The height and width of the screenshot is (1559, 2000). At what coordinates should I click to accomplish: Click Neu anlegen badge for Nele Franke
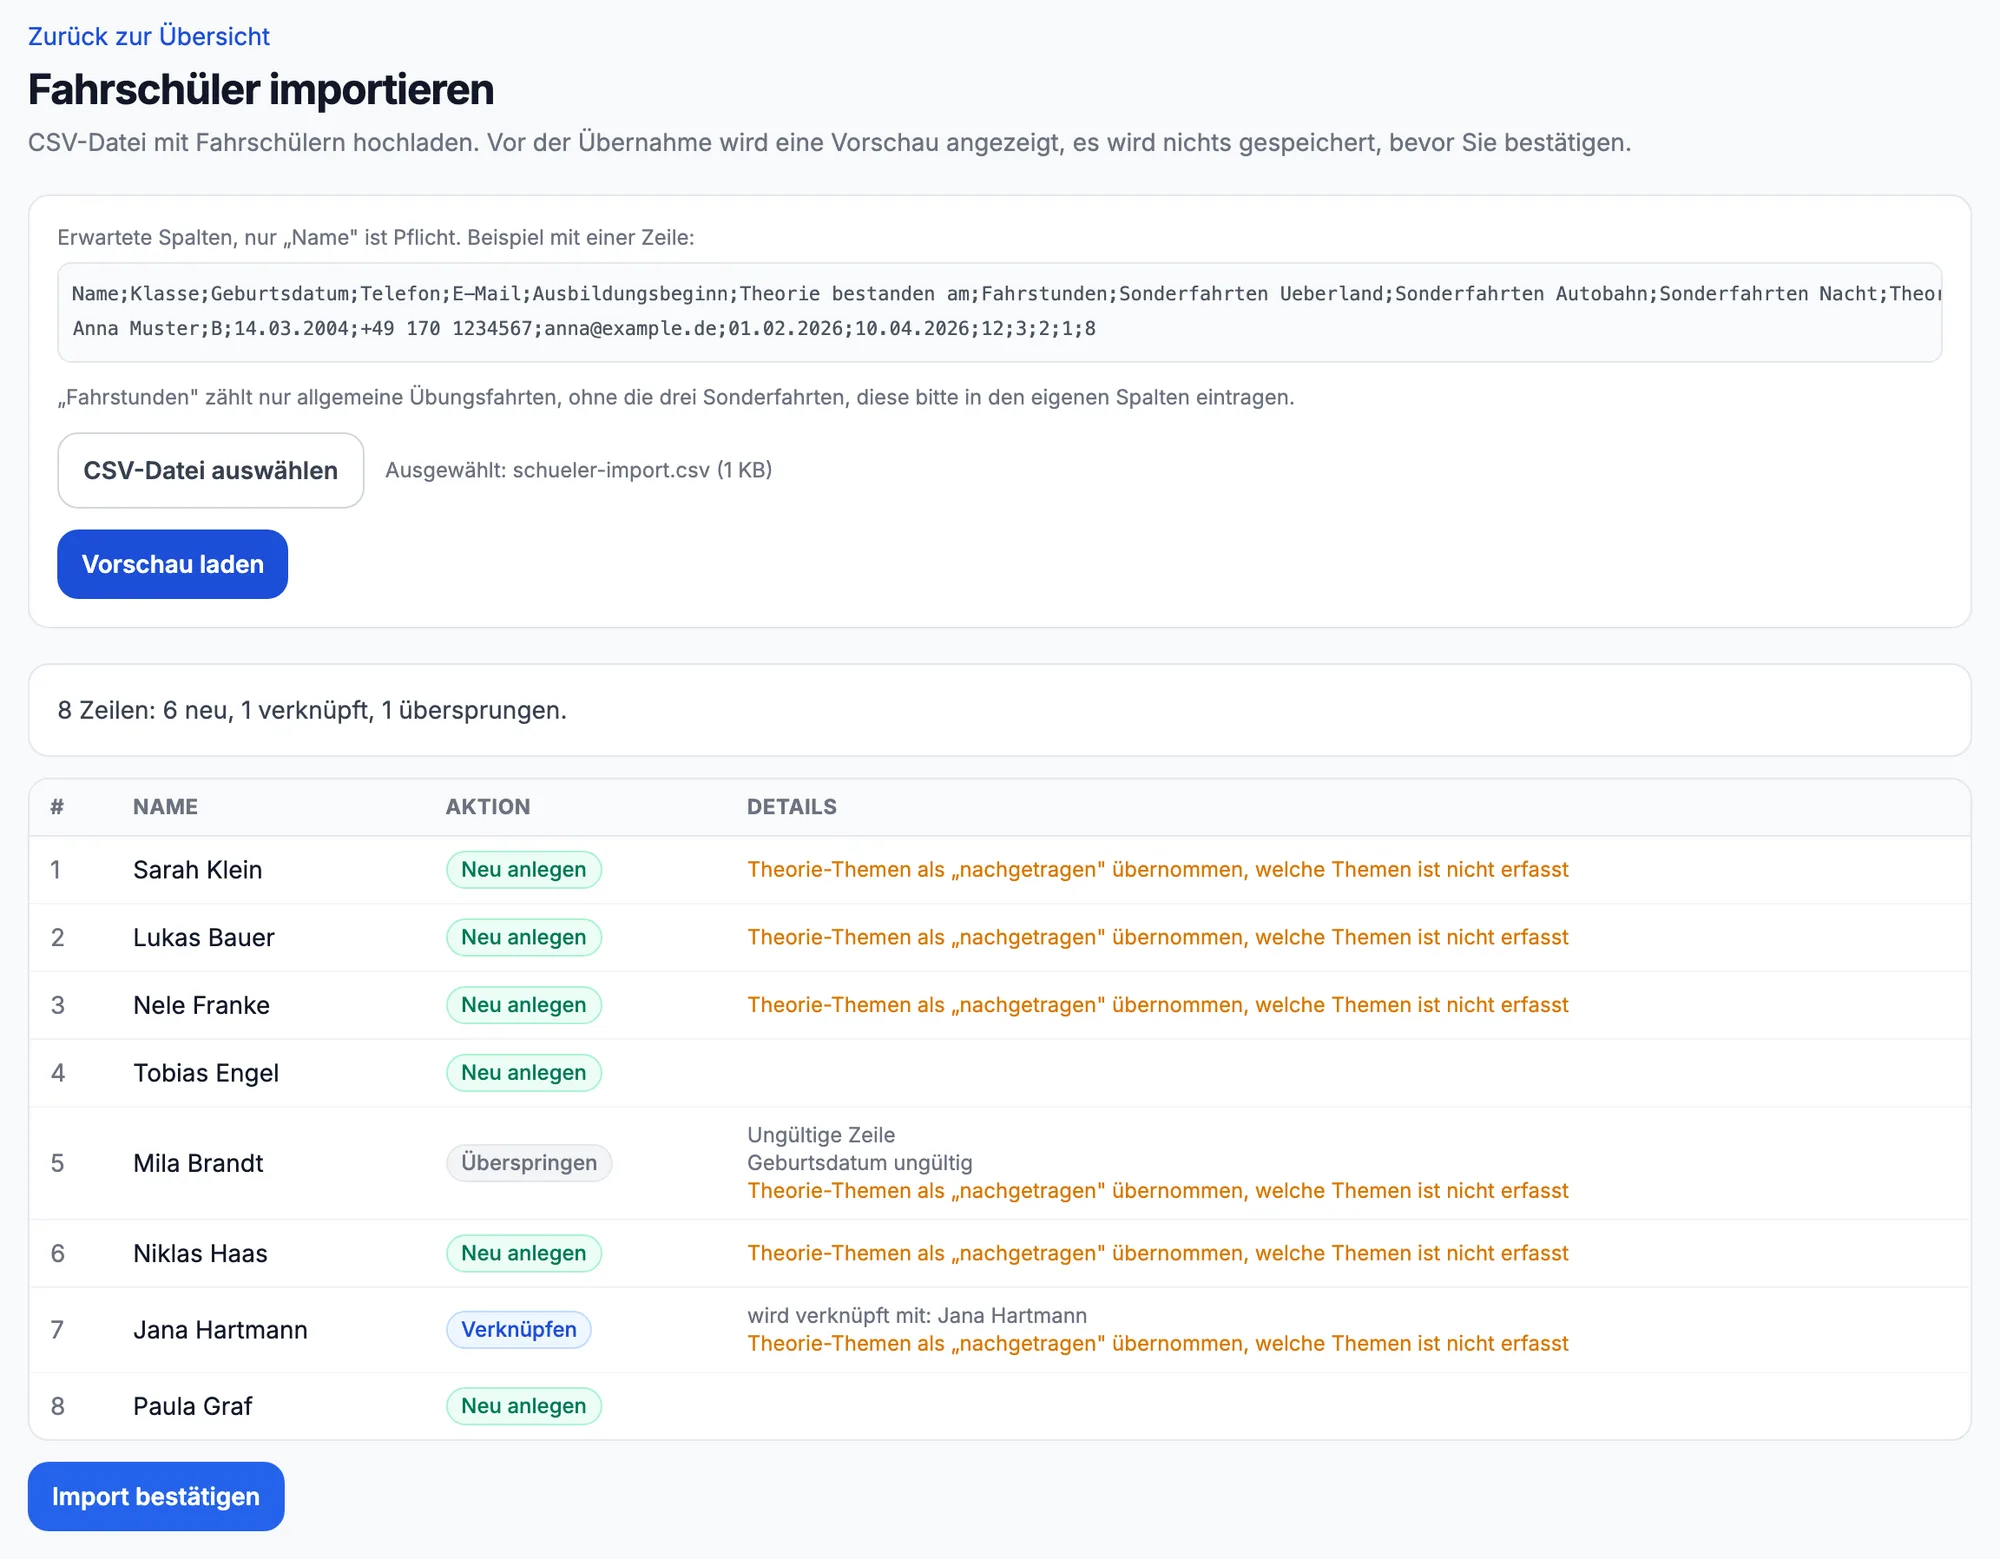524,1005
